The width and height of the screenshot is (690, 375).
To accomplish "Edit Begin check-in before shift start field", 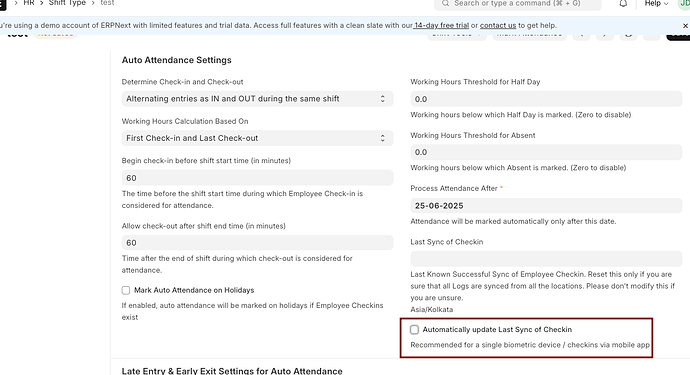I will tap(257, 178).
